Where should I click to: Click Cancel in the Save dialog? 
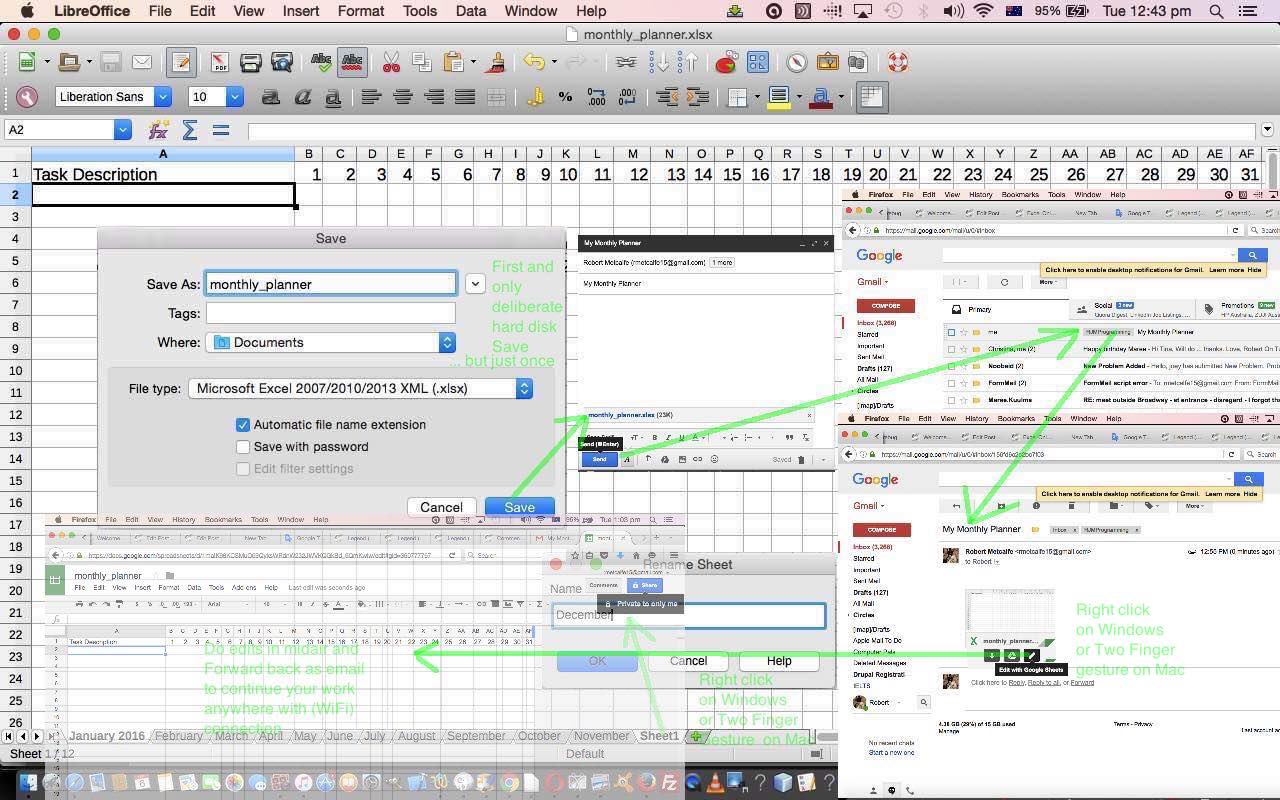tap(441, 507)
